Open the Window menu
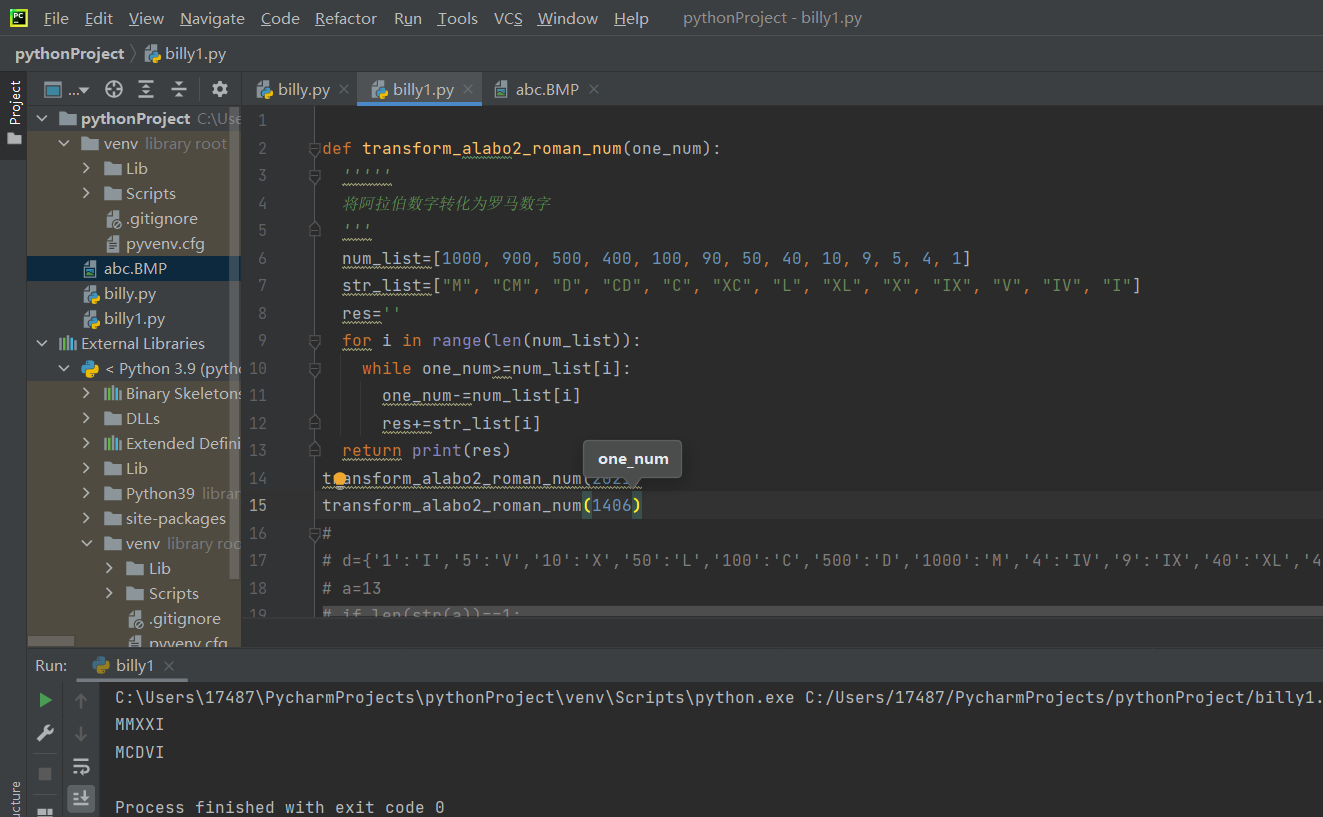Image resolution: width=1323 pixels, height=817 pixels. pos(569,18)
